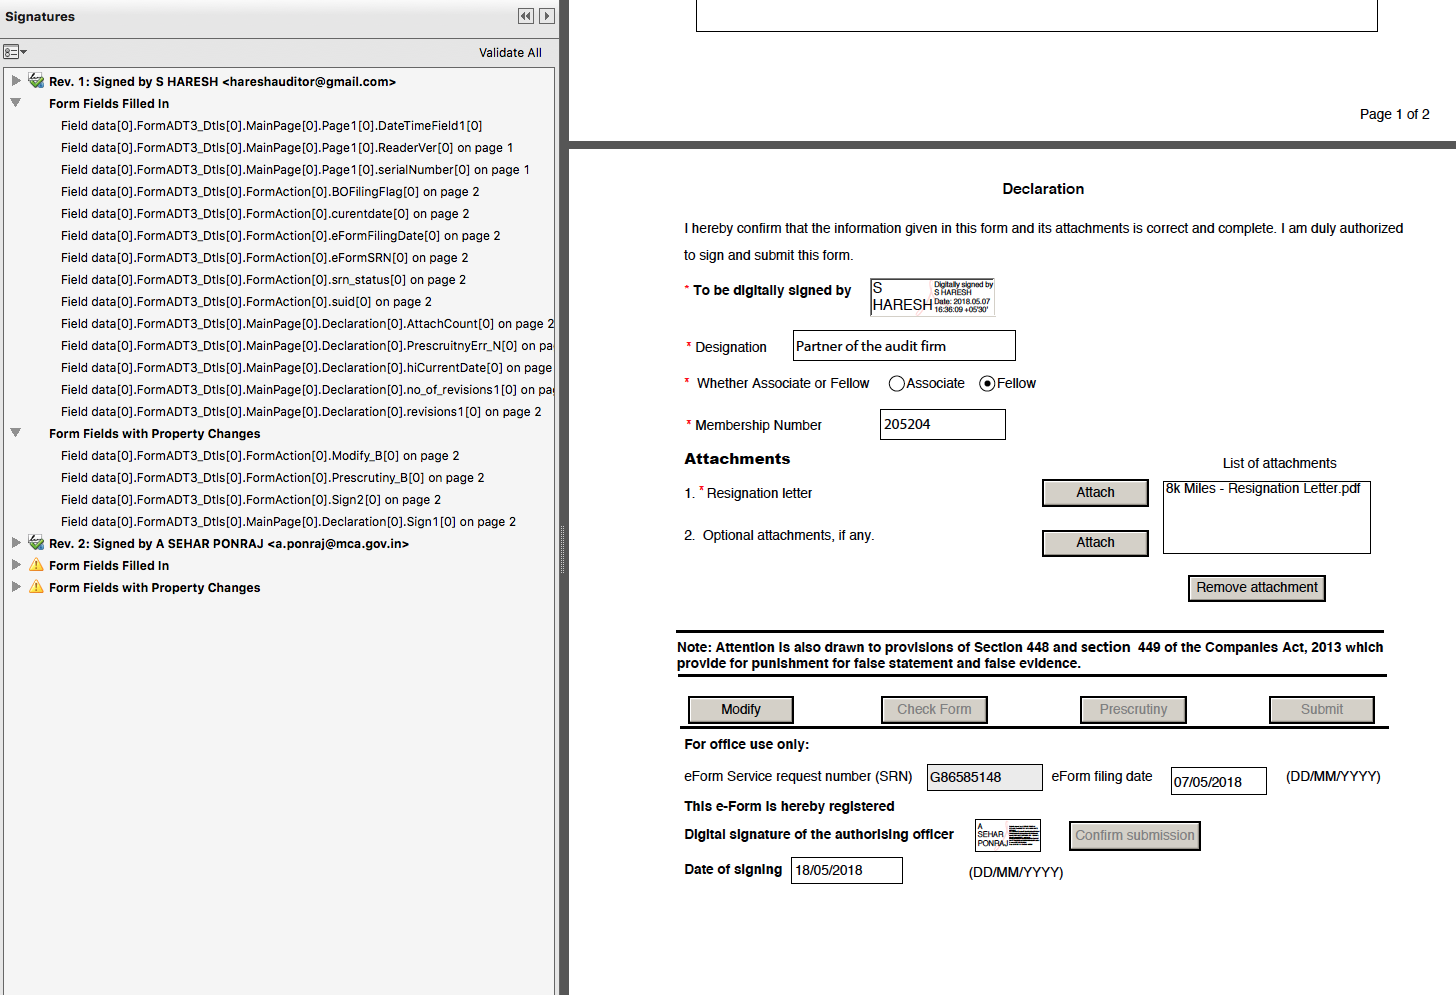Expand Rev. 2 Form Fields Filled In
This screenshot has height=995, width=1456.
(16, 565)
